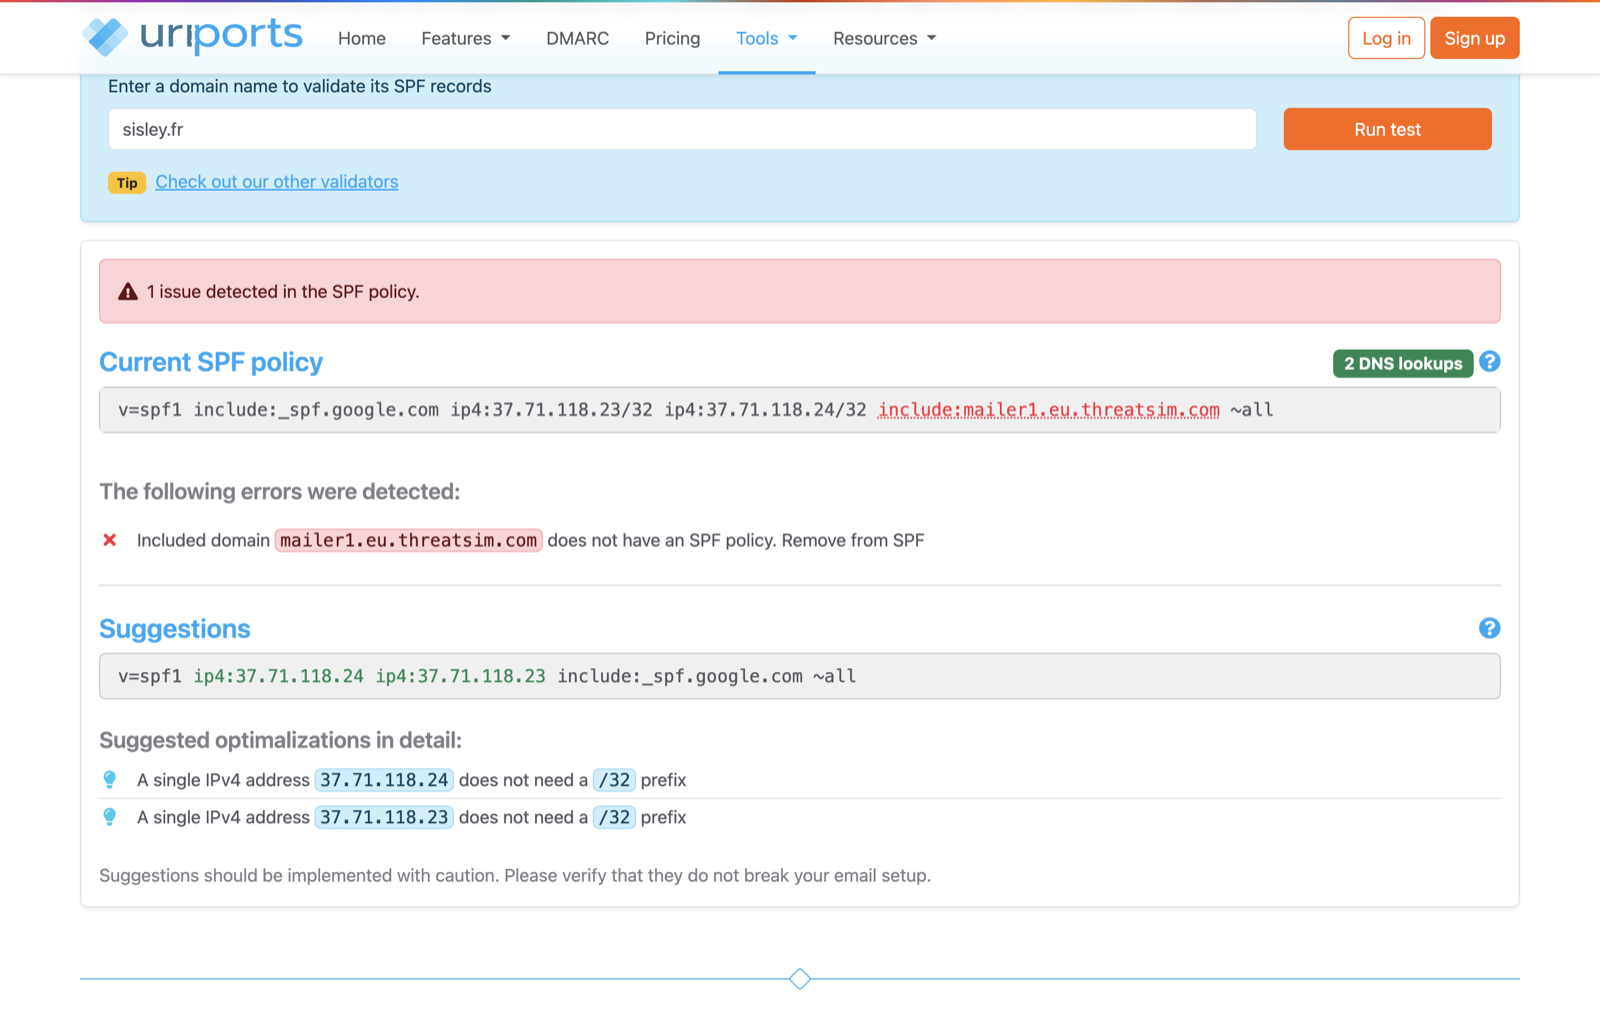Screen dimensions: 1600x1014
Task: Click the red X error icon
Action: pyautogui.click(x=110, y=540)
